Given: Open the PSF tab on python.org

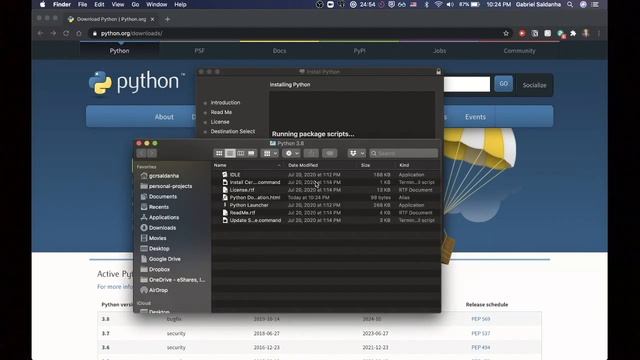Looking at the screenshot, I should point(199,51).
